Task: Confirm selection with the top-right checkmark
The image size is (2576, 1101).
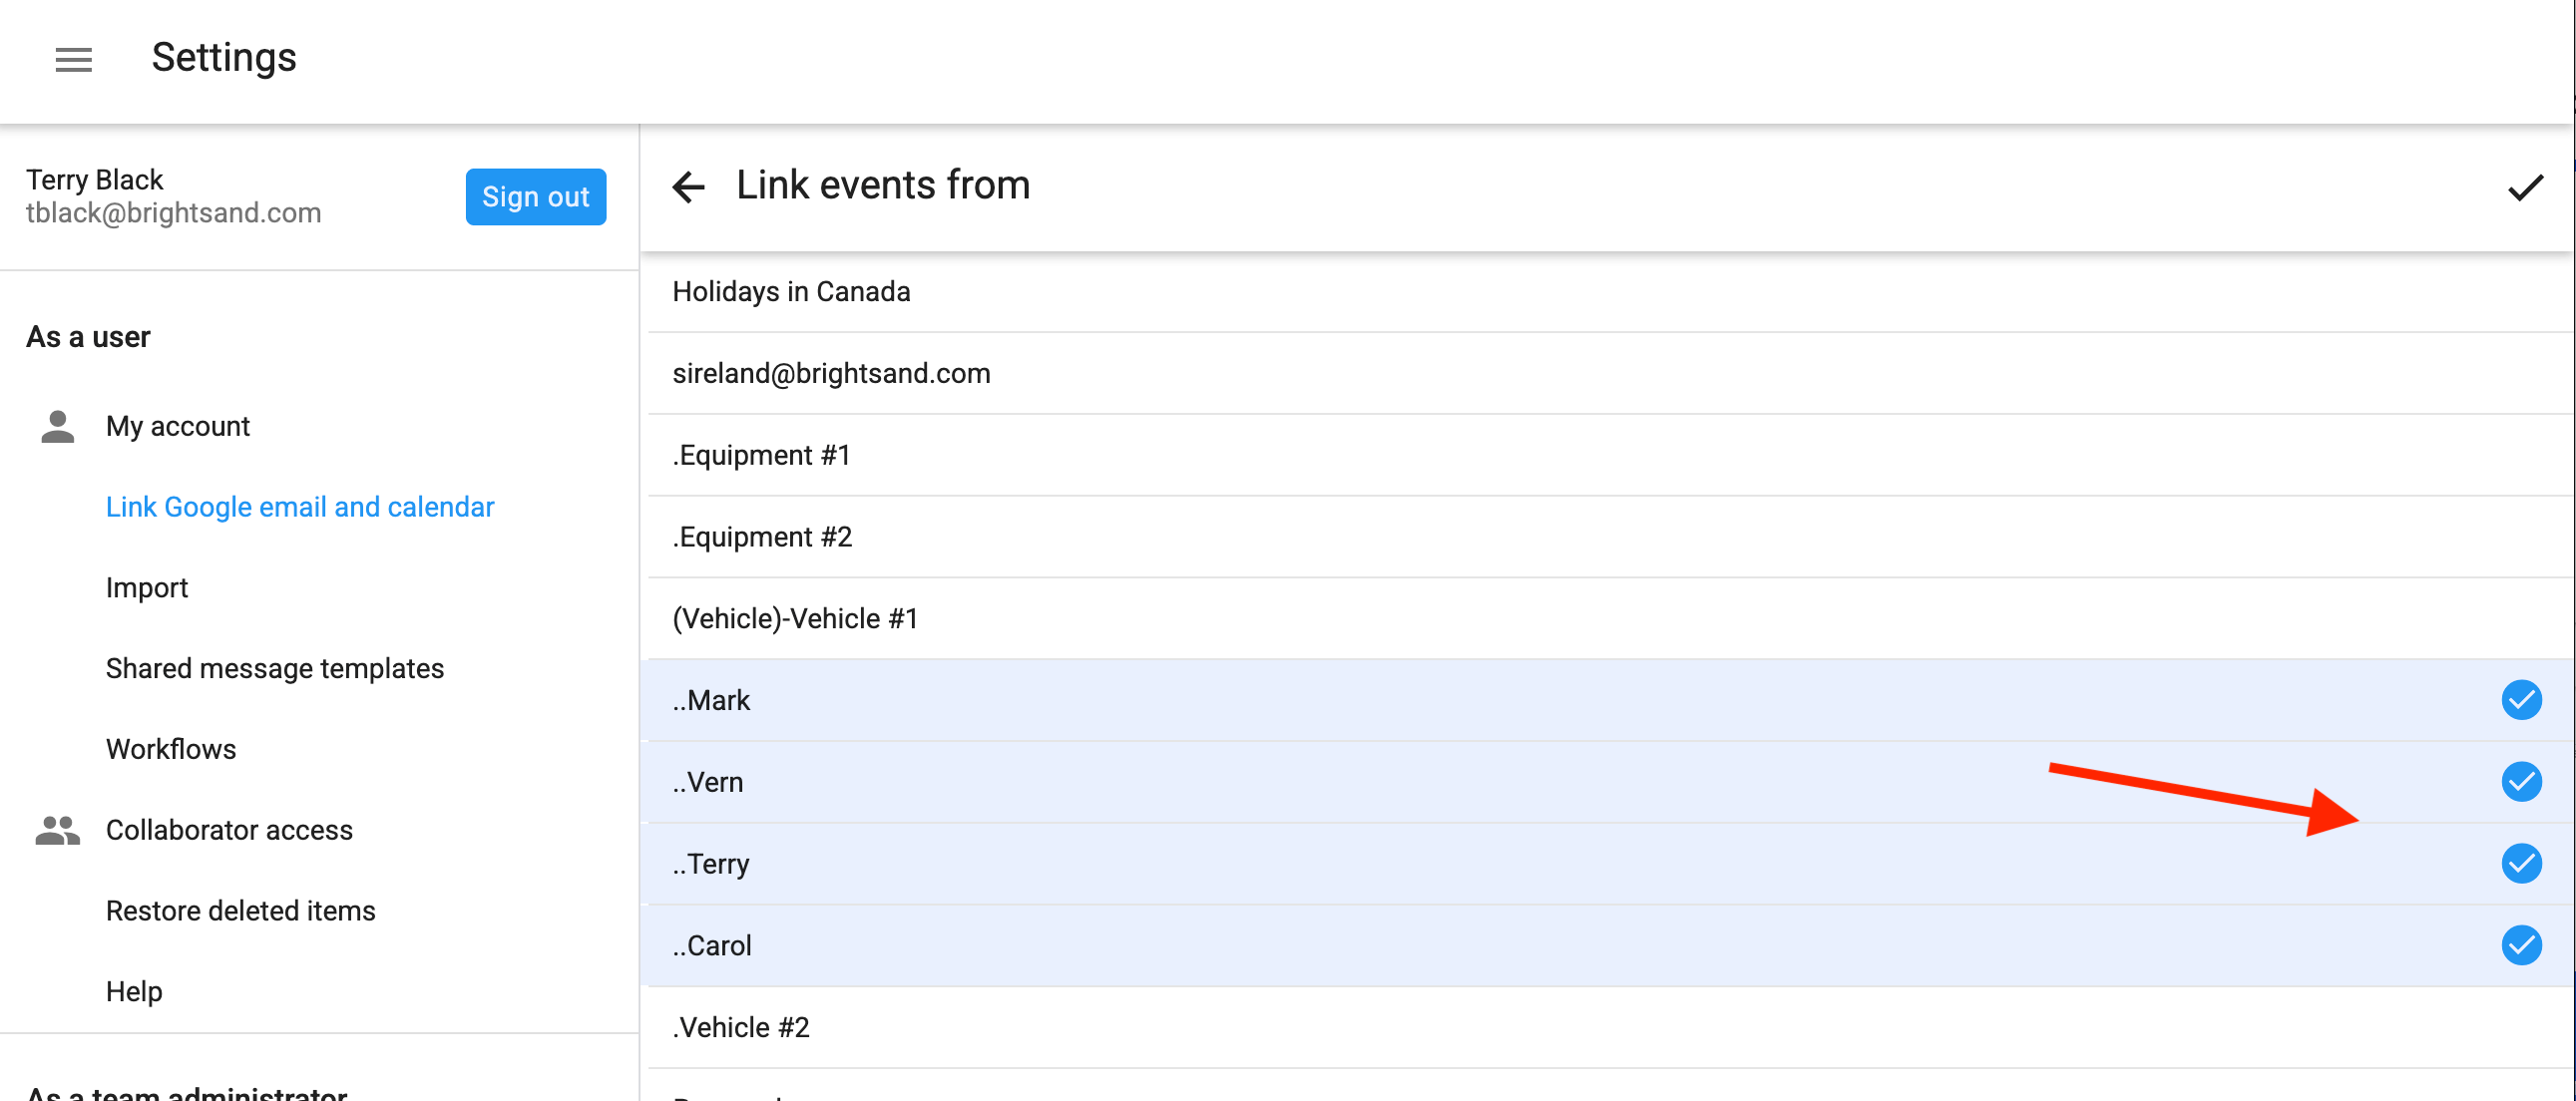Action: [2525, 187]
